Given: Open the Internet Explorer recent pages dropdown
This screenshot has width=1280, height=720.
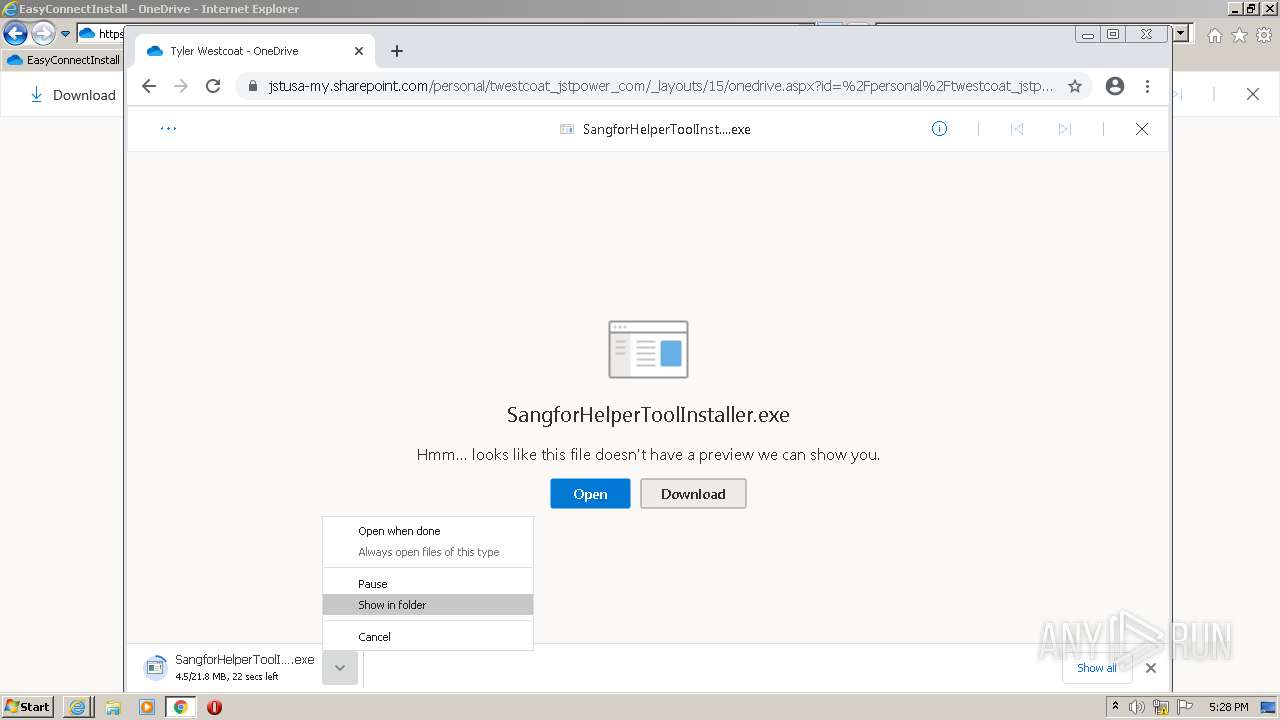Looking at the screenshot, I should (x=66, y=34).
